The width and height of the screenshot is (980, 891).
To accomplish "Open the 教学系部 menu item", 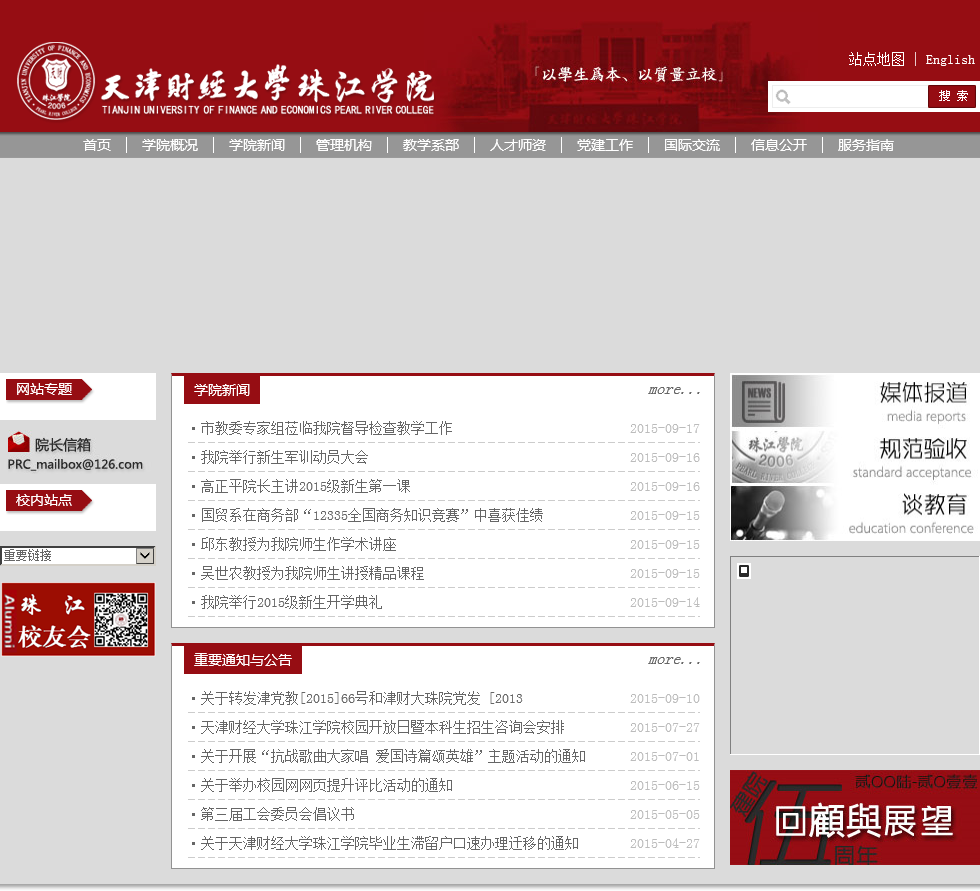I will 431,146.
